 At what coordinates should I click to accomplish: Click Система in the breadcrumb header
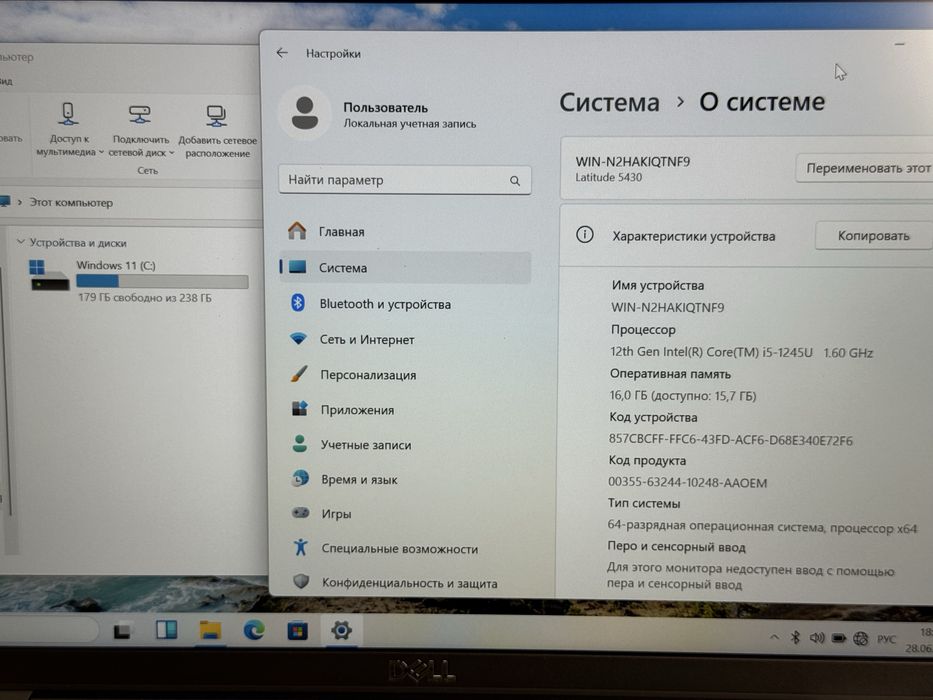[x=609, y=103]
